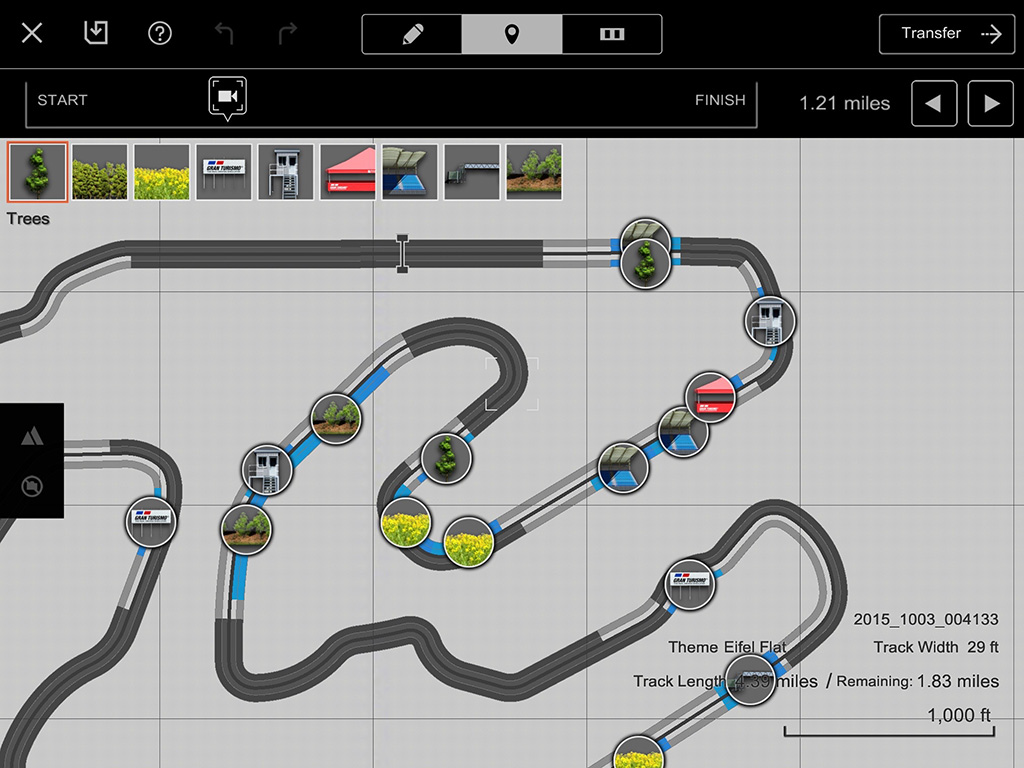Select the Trees scenery item in palette
Viewport: 1024px width, 768px height.
[38, 172]
